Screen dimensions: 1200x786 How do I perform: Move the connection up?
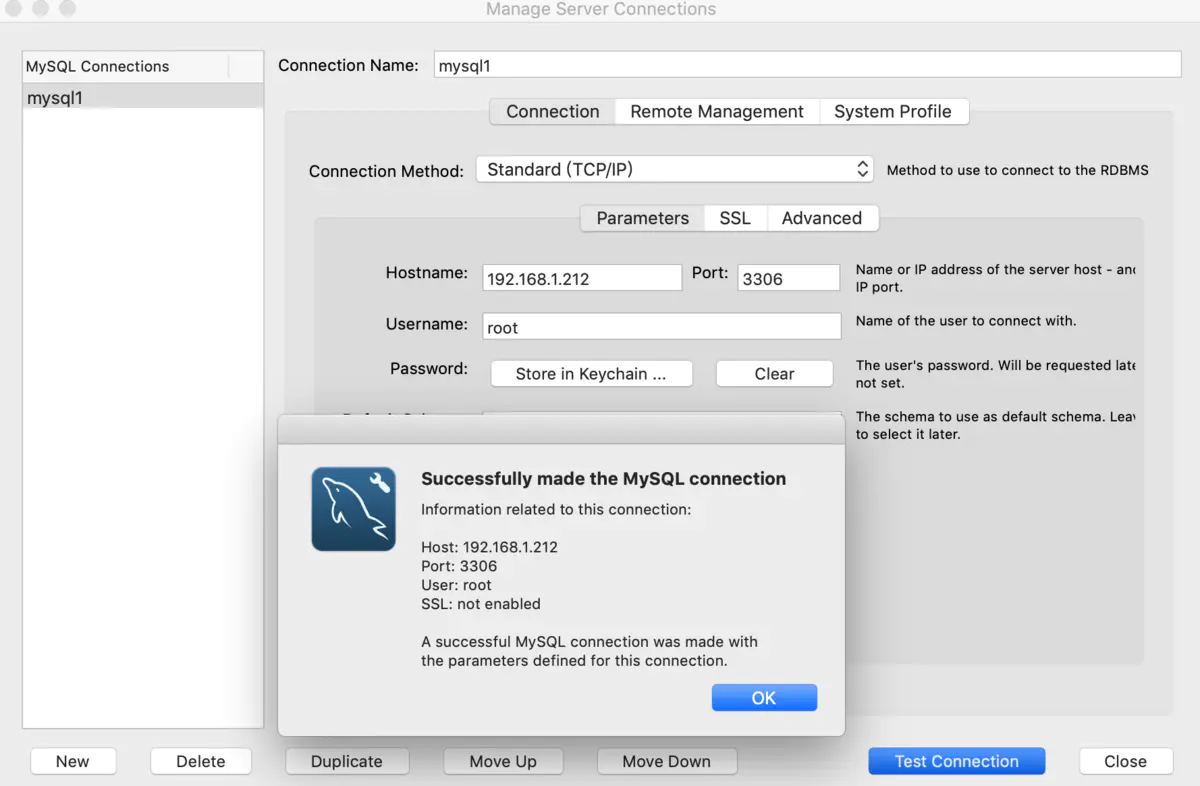(503, 761)
